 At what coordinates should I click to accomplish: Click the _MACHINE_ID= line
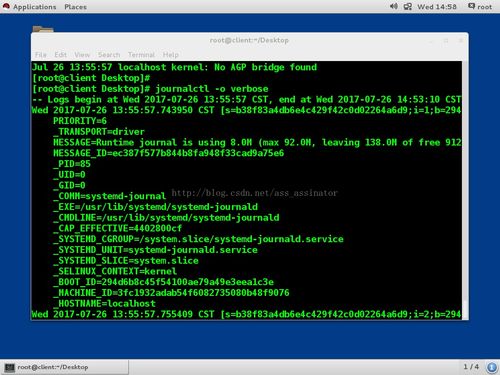[x=171, y=293]
